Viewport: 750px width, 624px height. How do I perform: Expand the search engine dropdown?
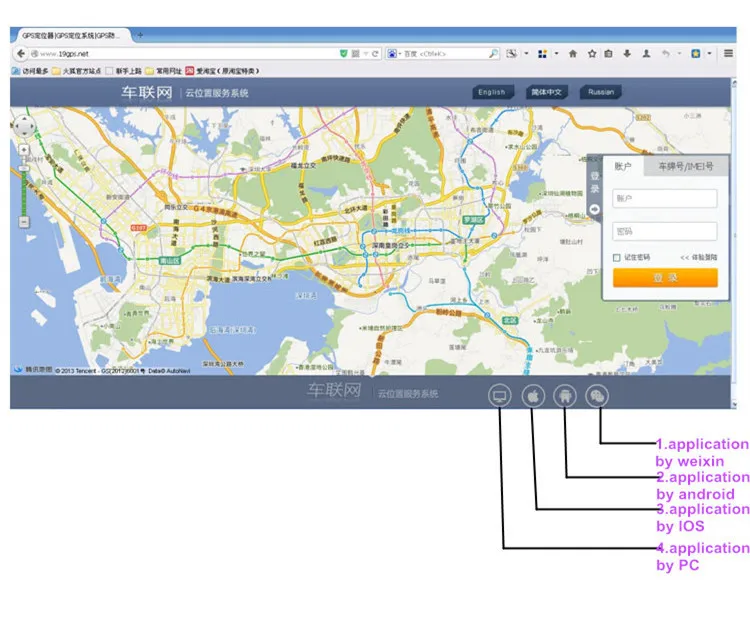398,53
